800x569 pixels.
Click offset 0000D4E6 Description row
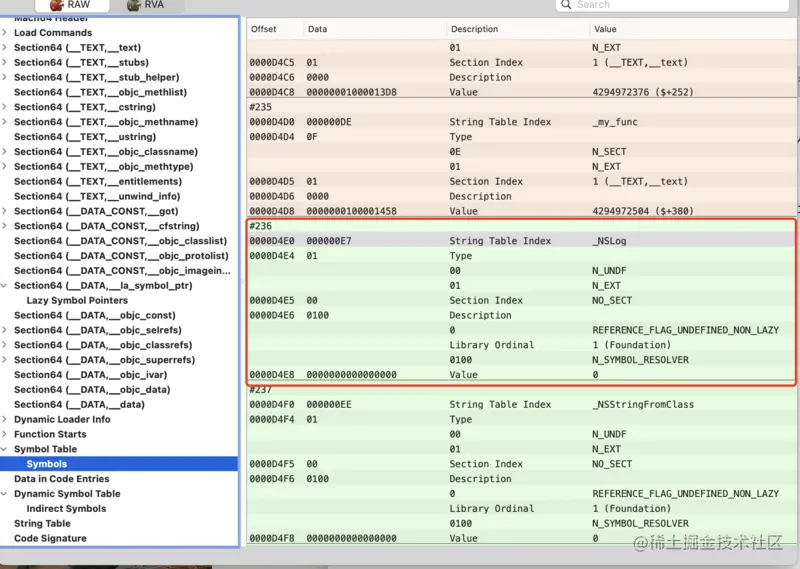(x=521, y=315)
